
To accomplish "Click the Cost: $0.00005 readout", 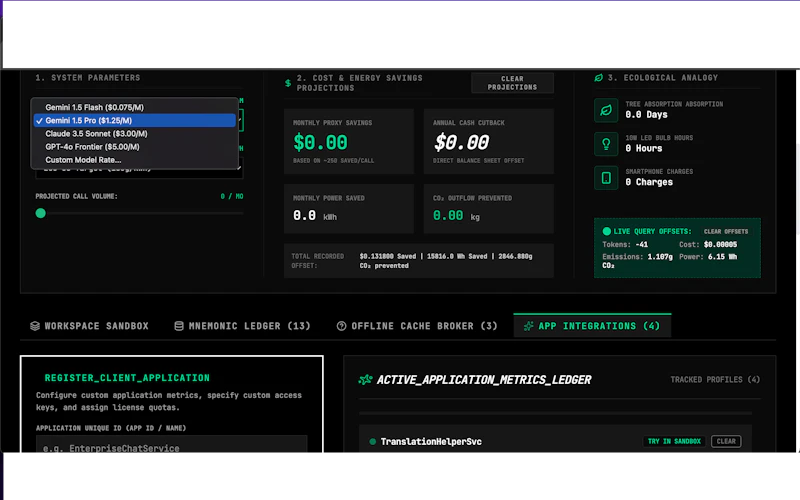I will pyautogui.click(x=708, y=244).
